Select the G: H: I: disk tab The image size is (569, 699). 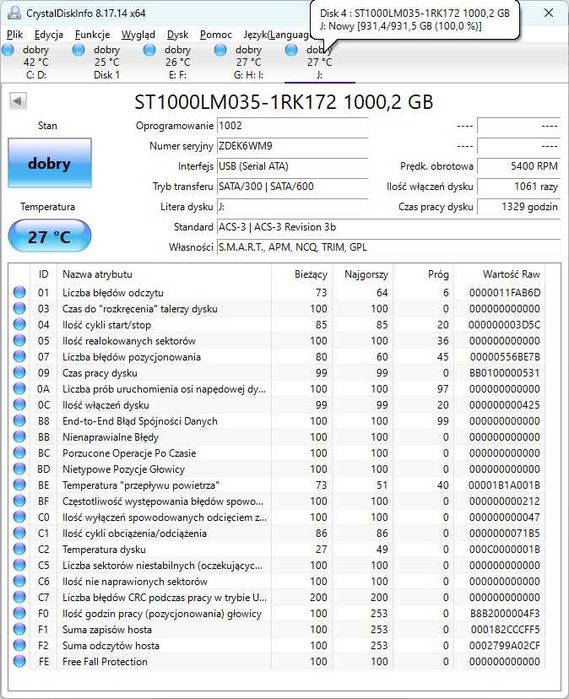click(x=248, y=62)
